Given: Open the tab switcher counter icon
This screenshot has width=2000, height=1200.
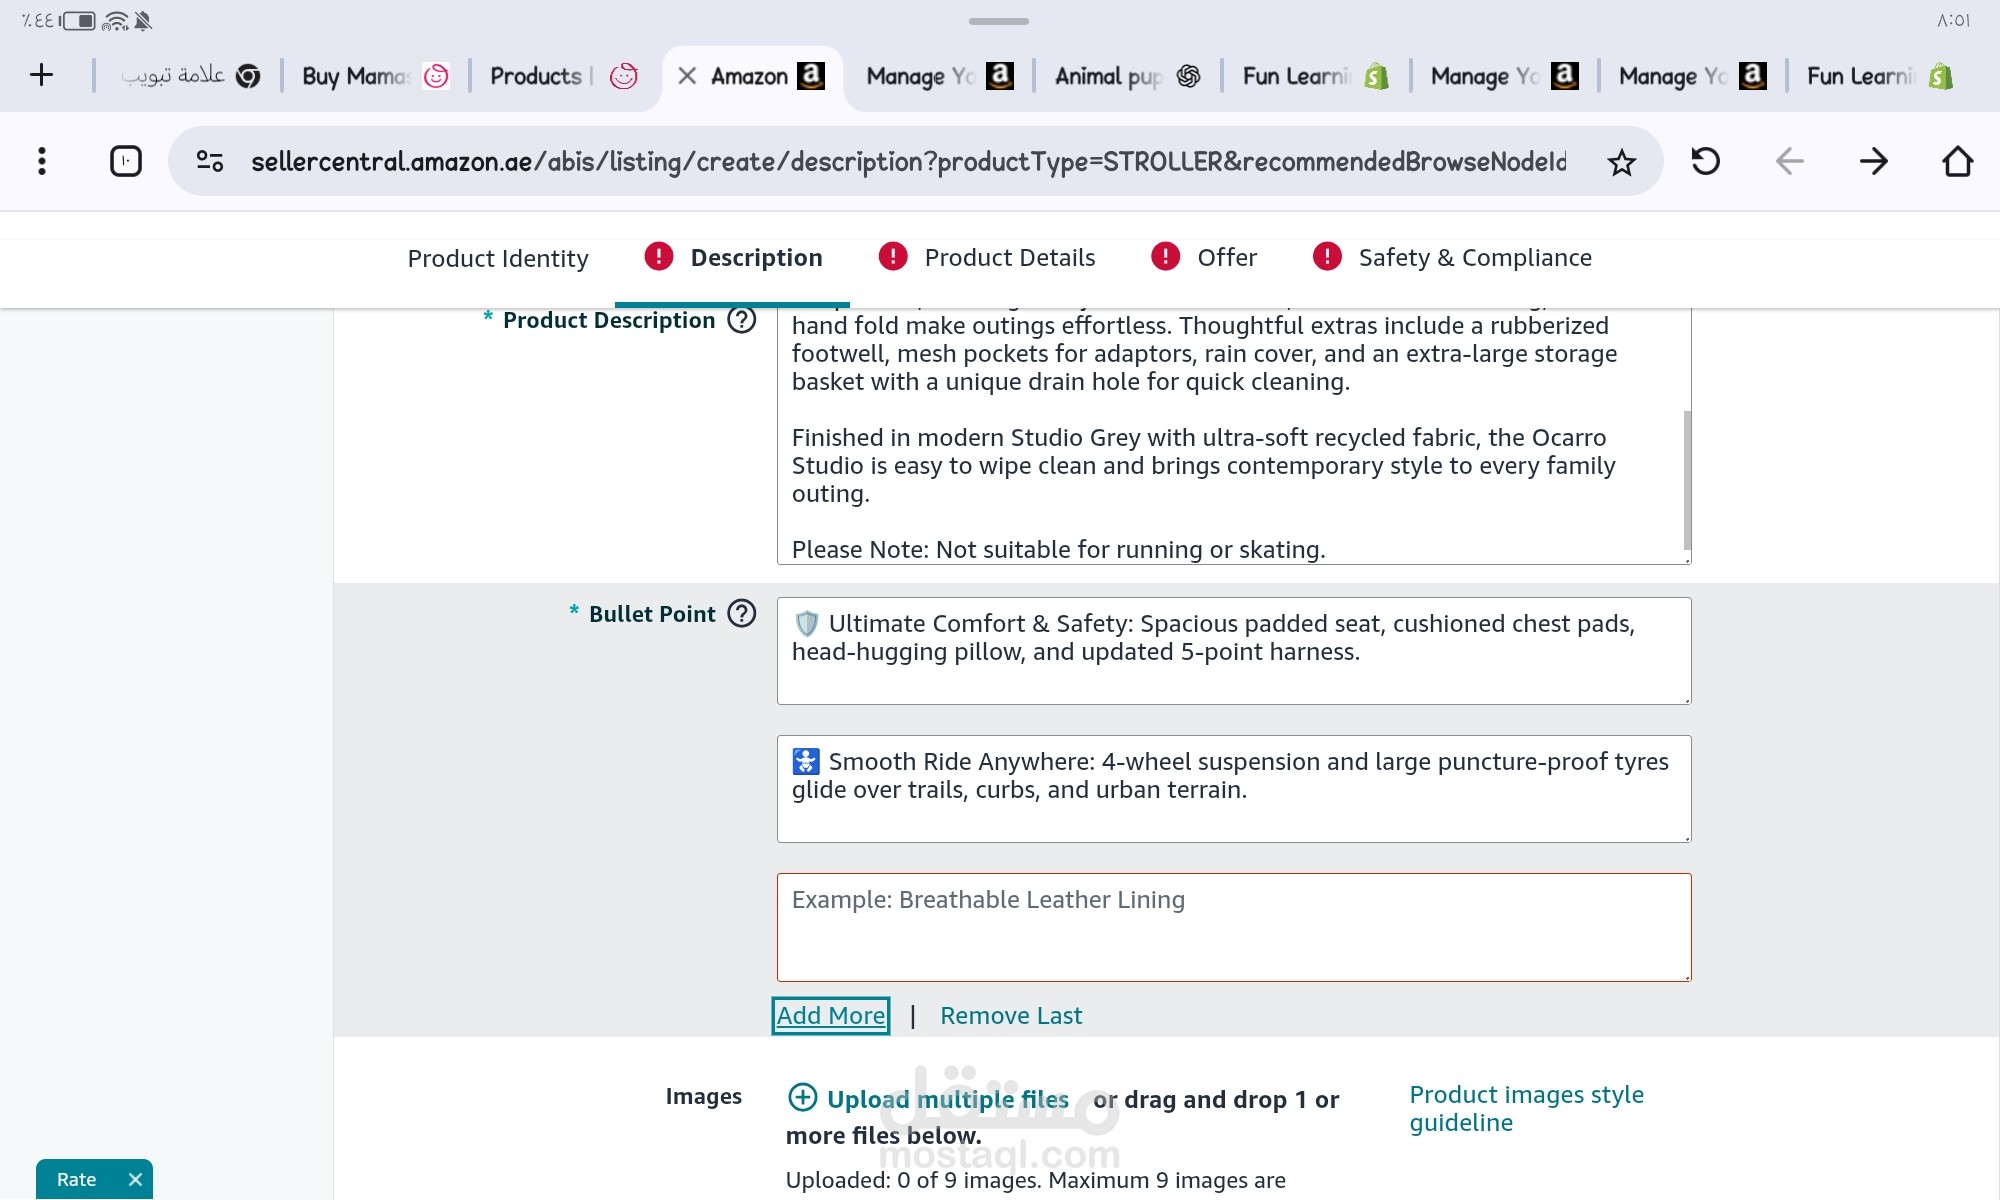Looking at the screenshot, I should pyautogui.click(x=125, y=161).
